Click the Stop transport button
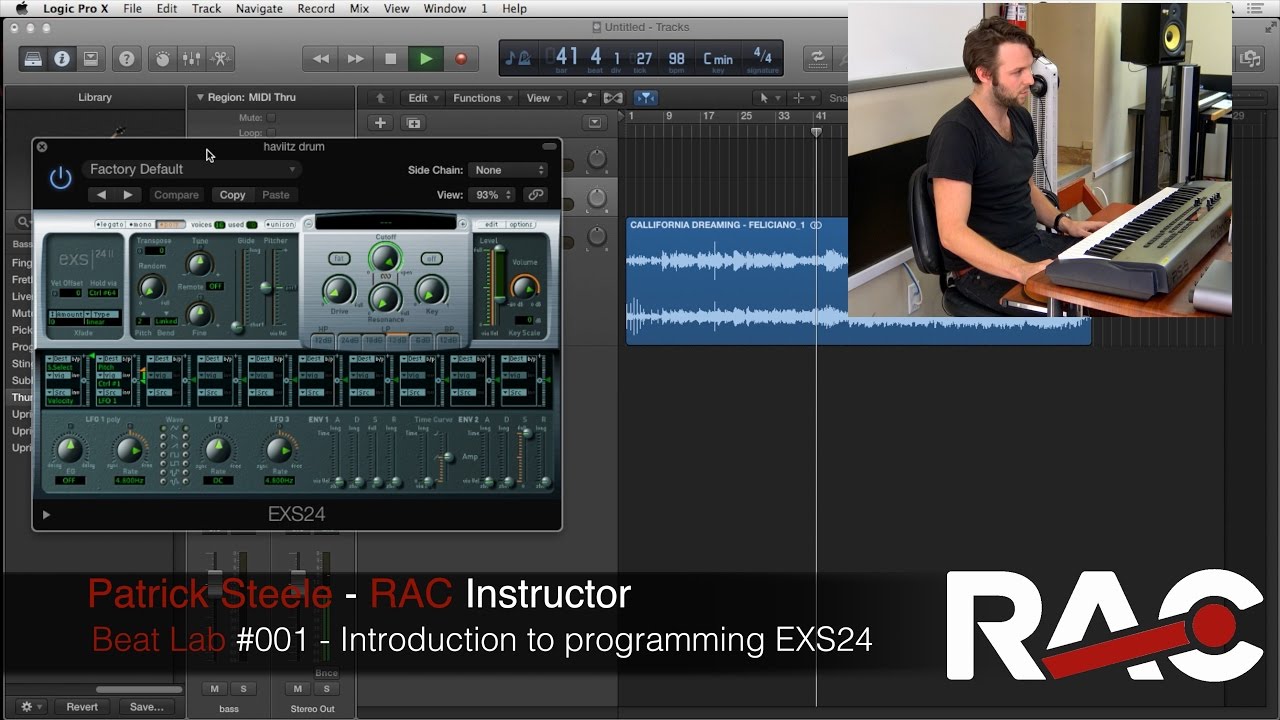Image resolution: width=1280 pixels, height=720 pixels. pyautogui.click(x=391, y=59)
